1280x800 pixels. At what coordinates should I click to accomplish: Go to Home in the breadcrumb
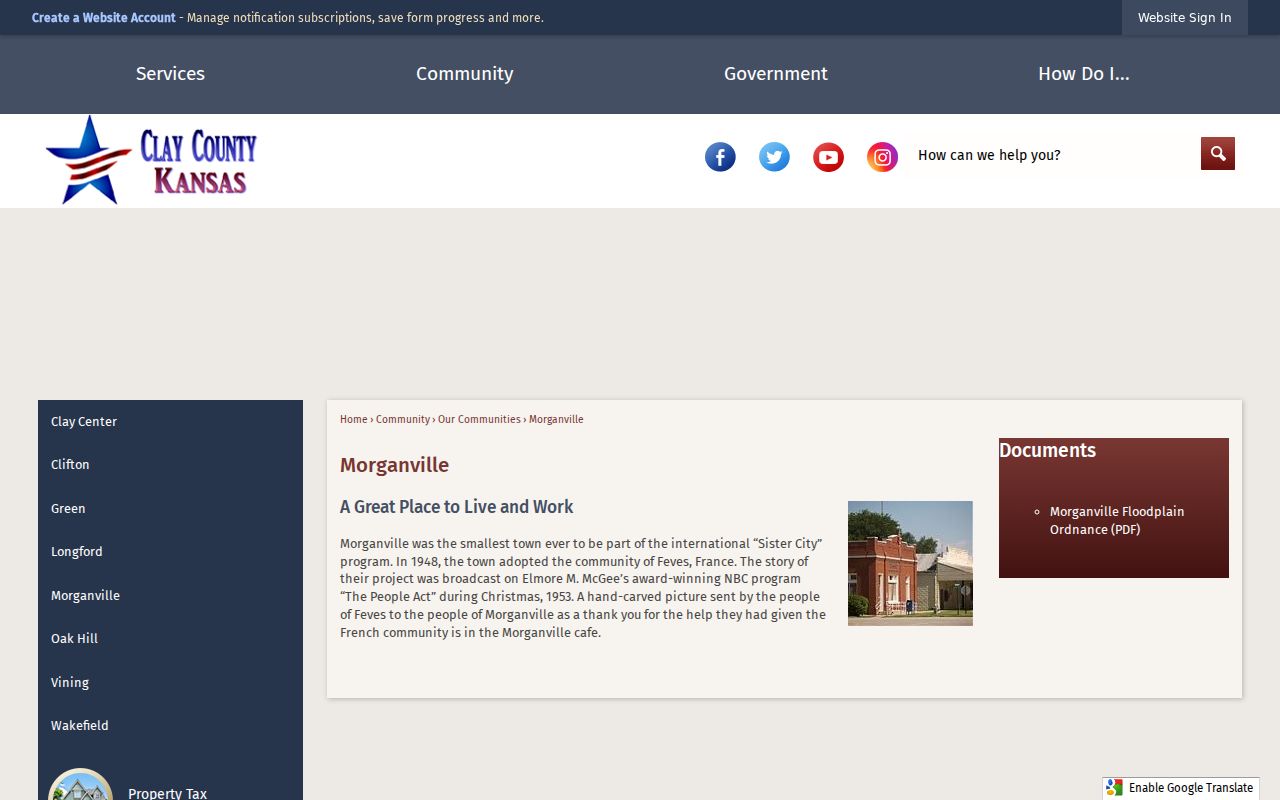[354, 420]
